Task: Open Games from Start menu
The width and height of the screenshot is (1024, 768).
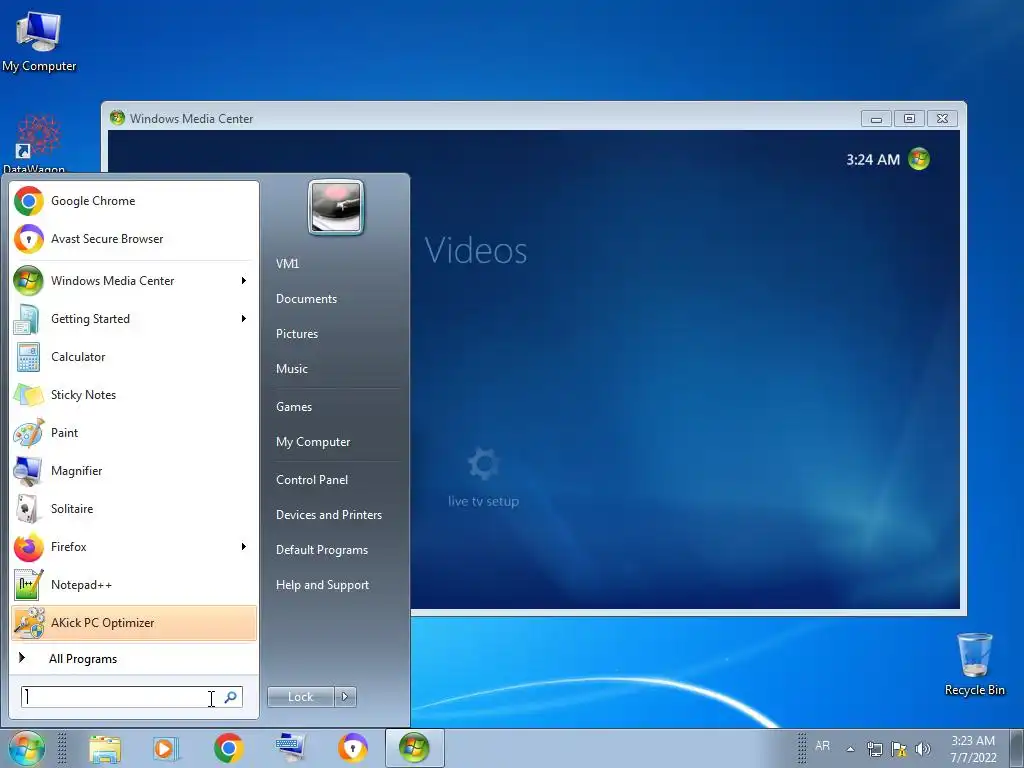Action: tap(294, 407)
